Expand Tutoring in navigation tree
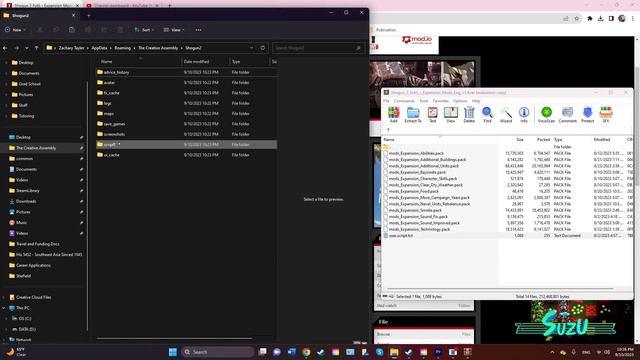Viewport: 640px width, 360px height. click(6, 116)
